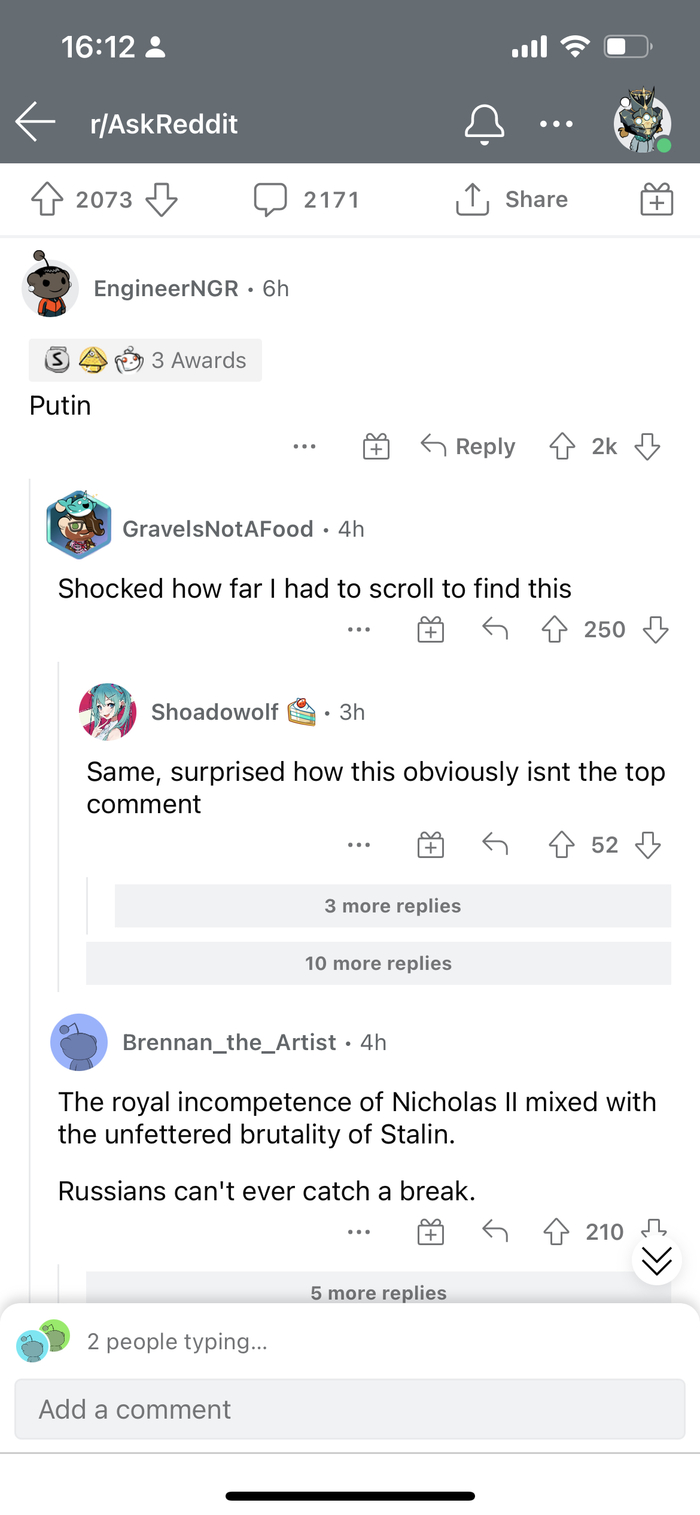Award Brennan_the_Artist's comment with gift icon

point(430,1232)
